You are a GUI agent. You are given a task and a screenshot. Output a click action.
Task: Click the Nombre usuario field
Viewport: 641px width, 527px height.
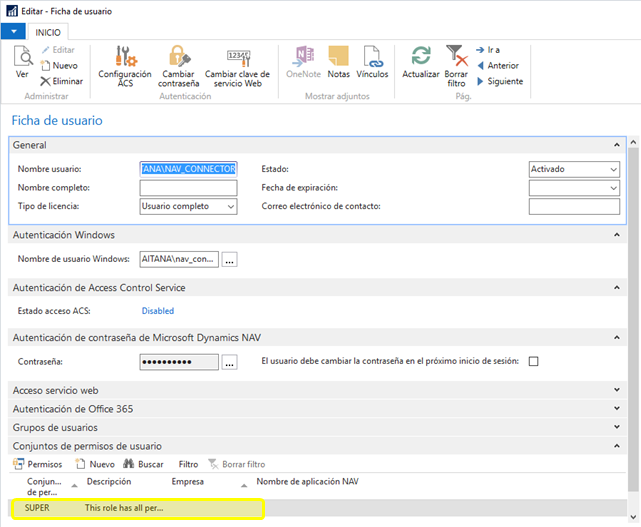click(188, 169)
